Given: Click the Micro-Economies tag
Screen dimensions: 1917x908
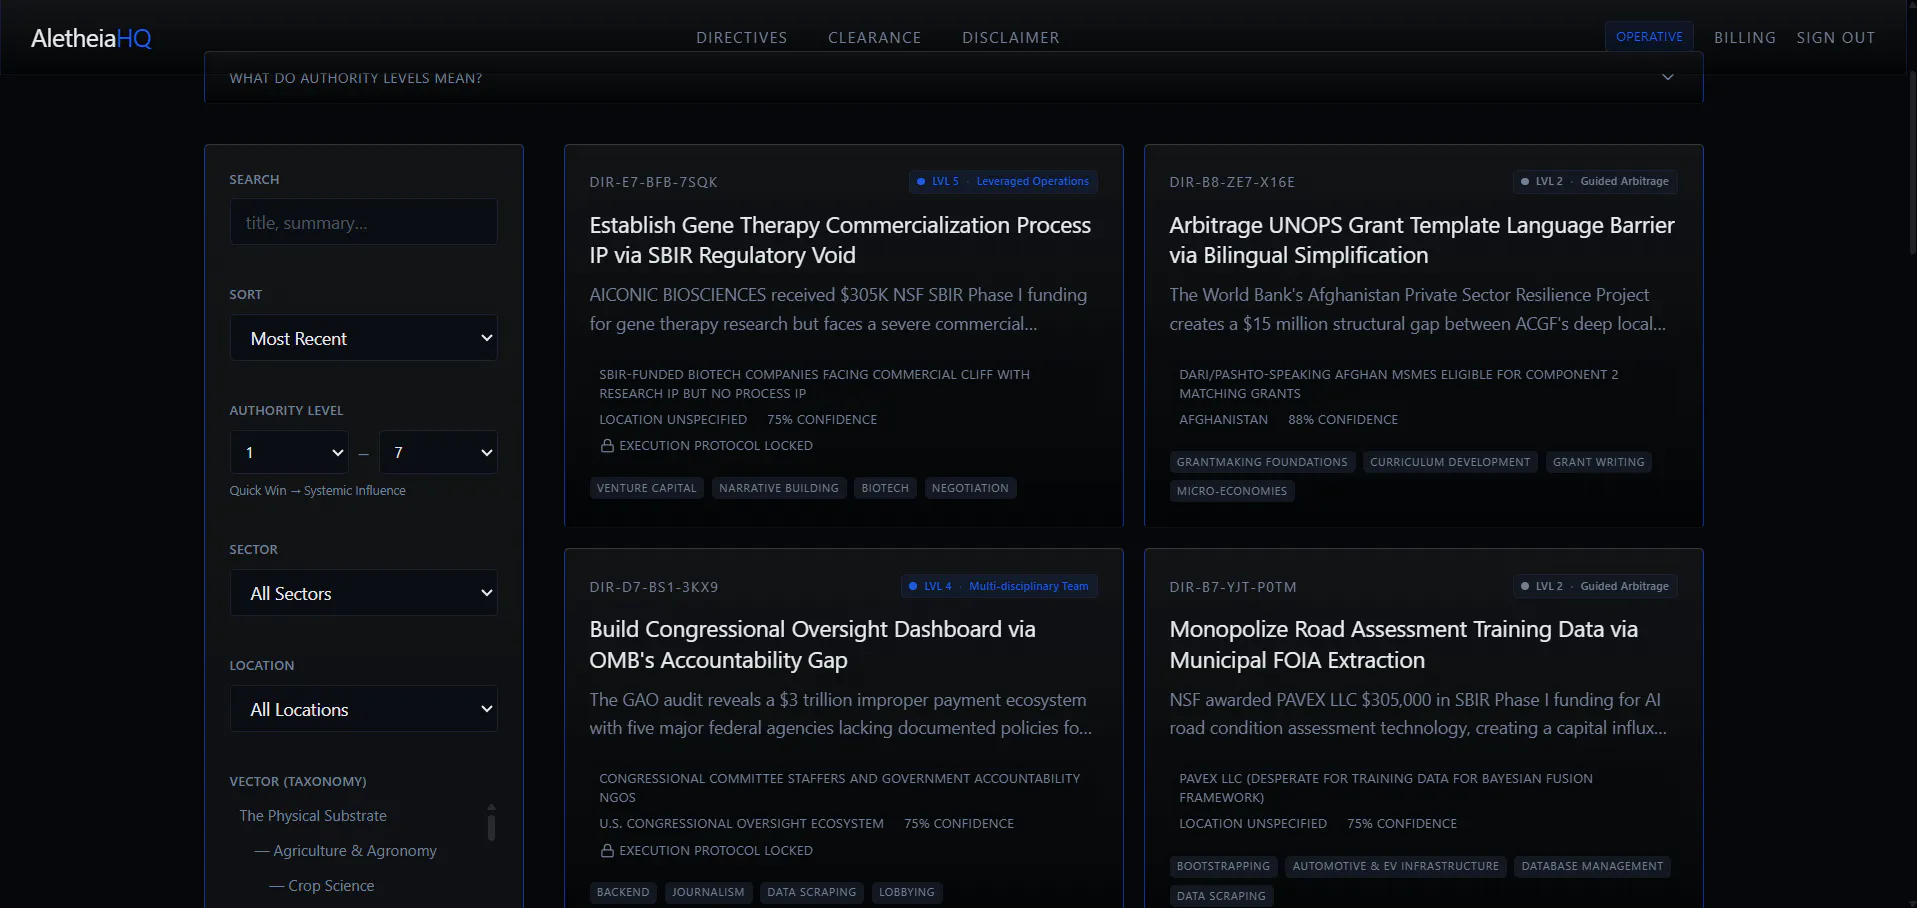Looking at the screenshot, I should pos(1232,491).
